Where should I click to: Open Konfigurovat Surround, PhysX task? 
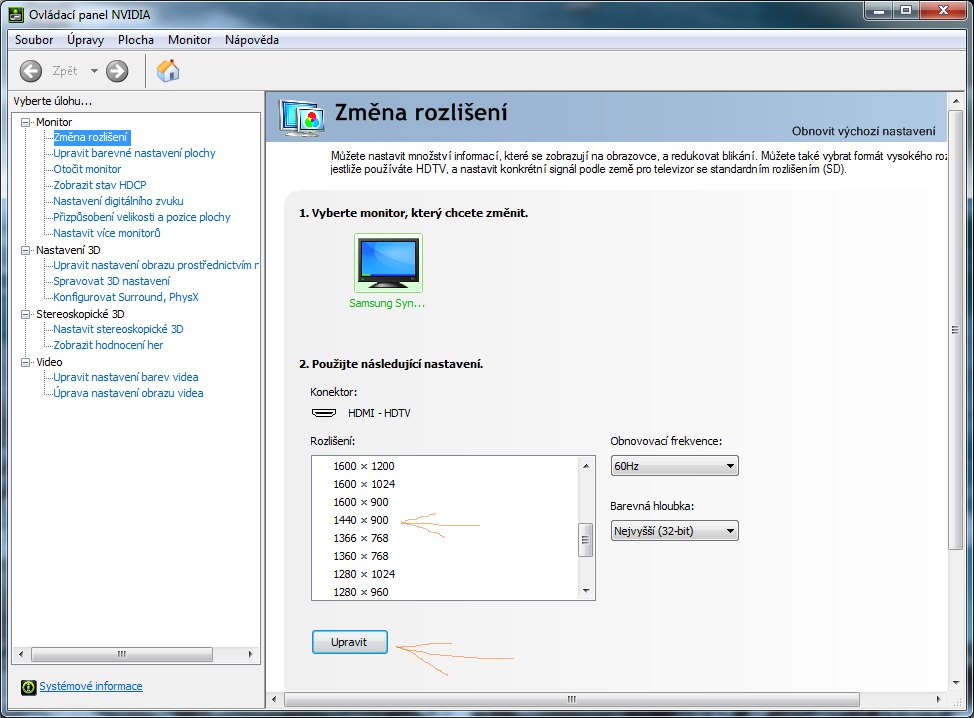(x=125, y=298)
